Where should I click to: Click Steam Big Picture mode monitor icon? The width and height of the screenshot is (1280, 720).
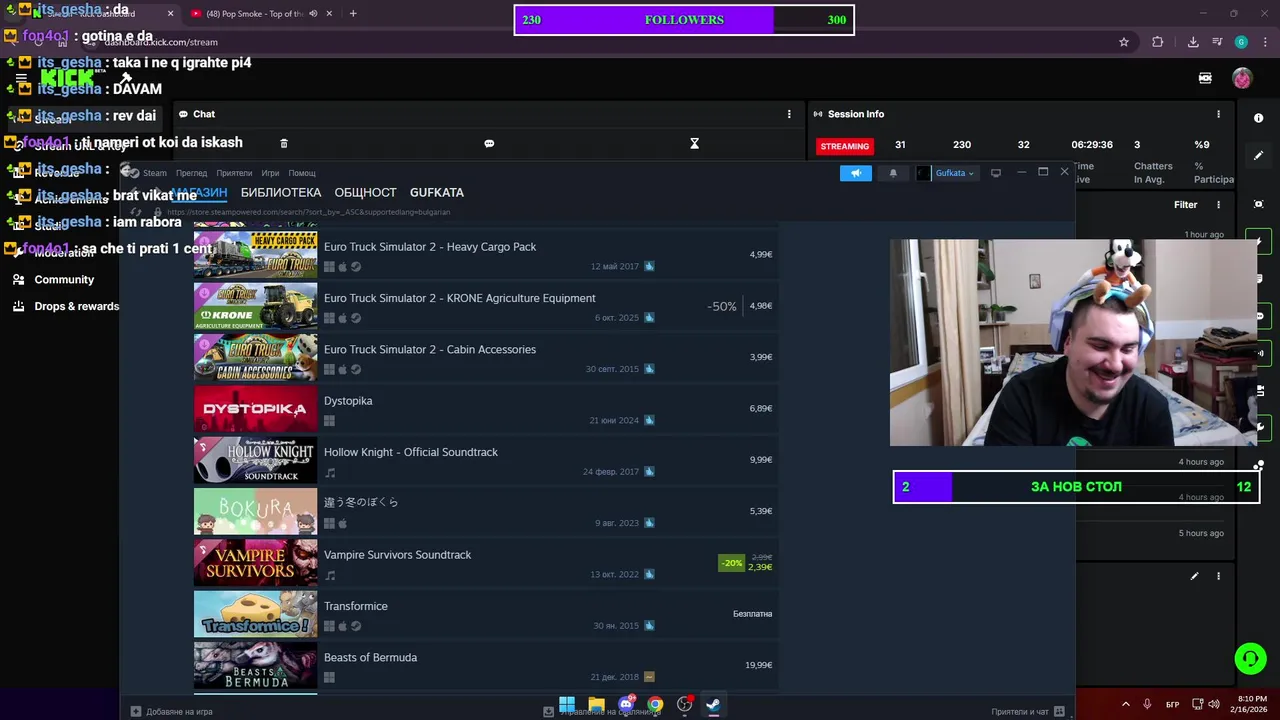point(996,173)
